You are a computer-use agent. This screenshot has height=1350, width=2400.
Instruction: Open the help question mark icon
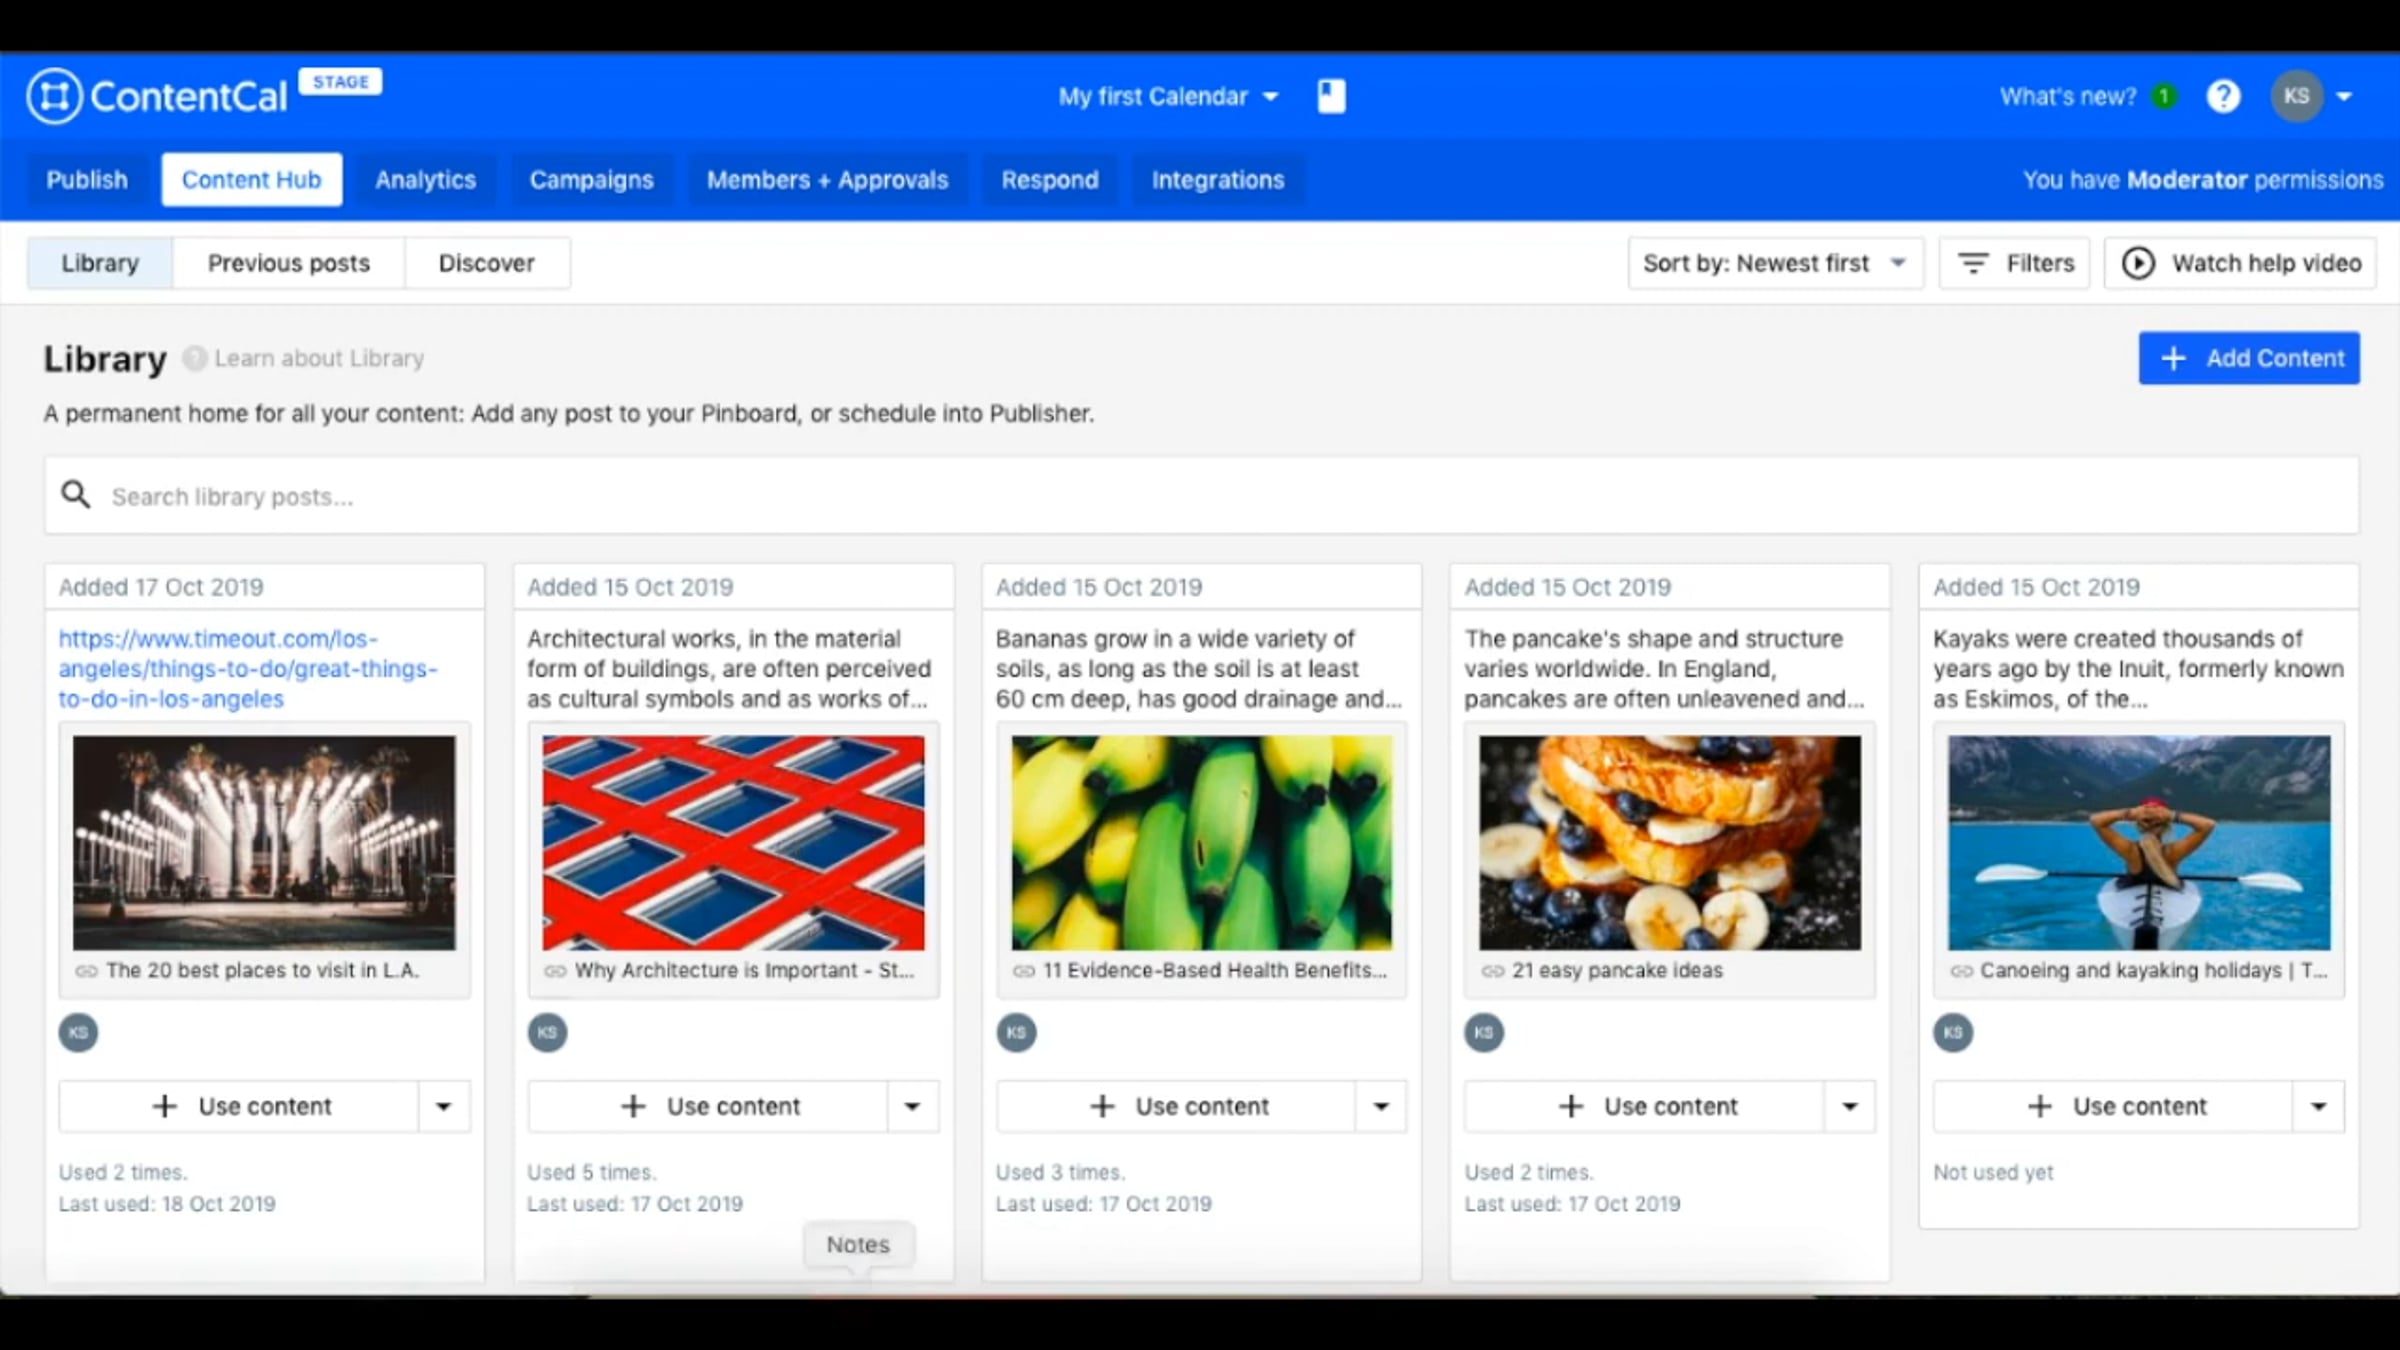(2223, 97)
